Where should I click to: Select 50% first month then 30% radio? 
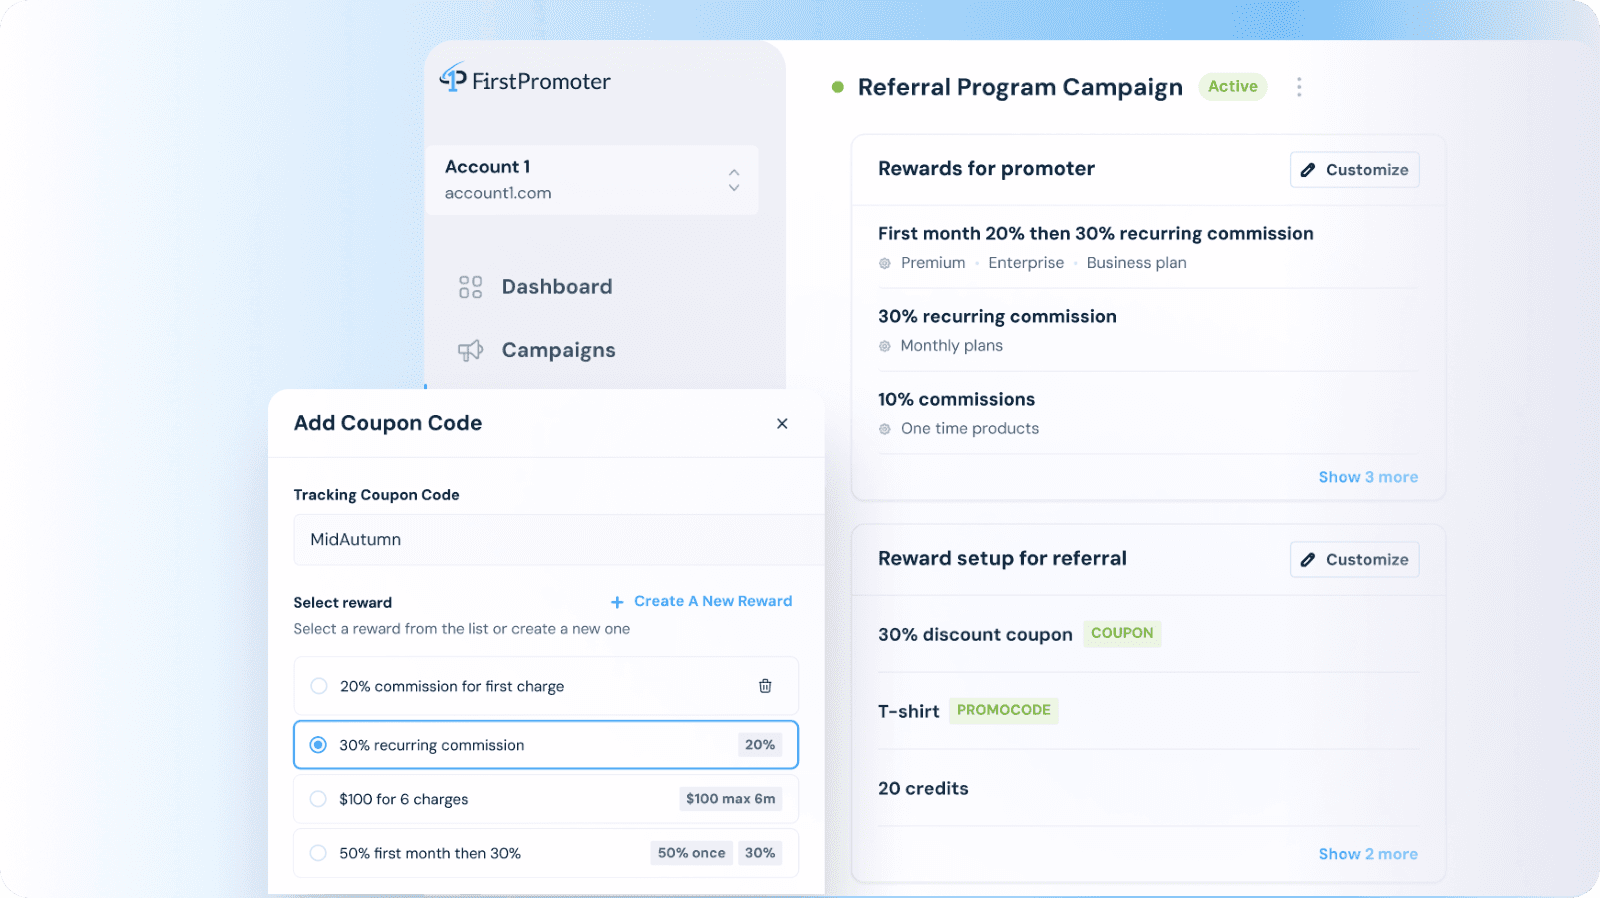pyautogui.click(x=318, y=853)
